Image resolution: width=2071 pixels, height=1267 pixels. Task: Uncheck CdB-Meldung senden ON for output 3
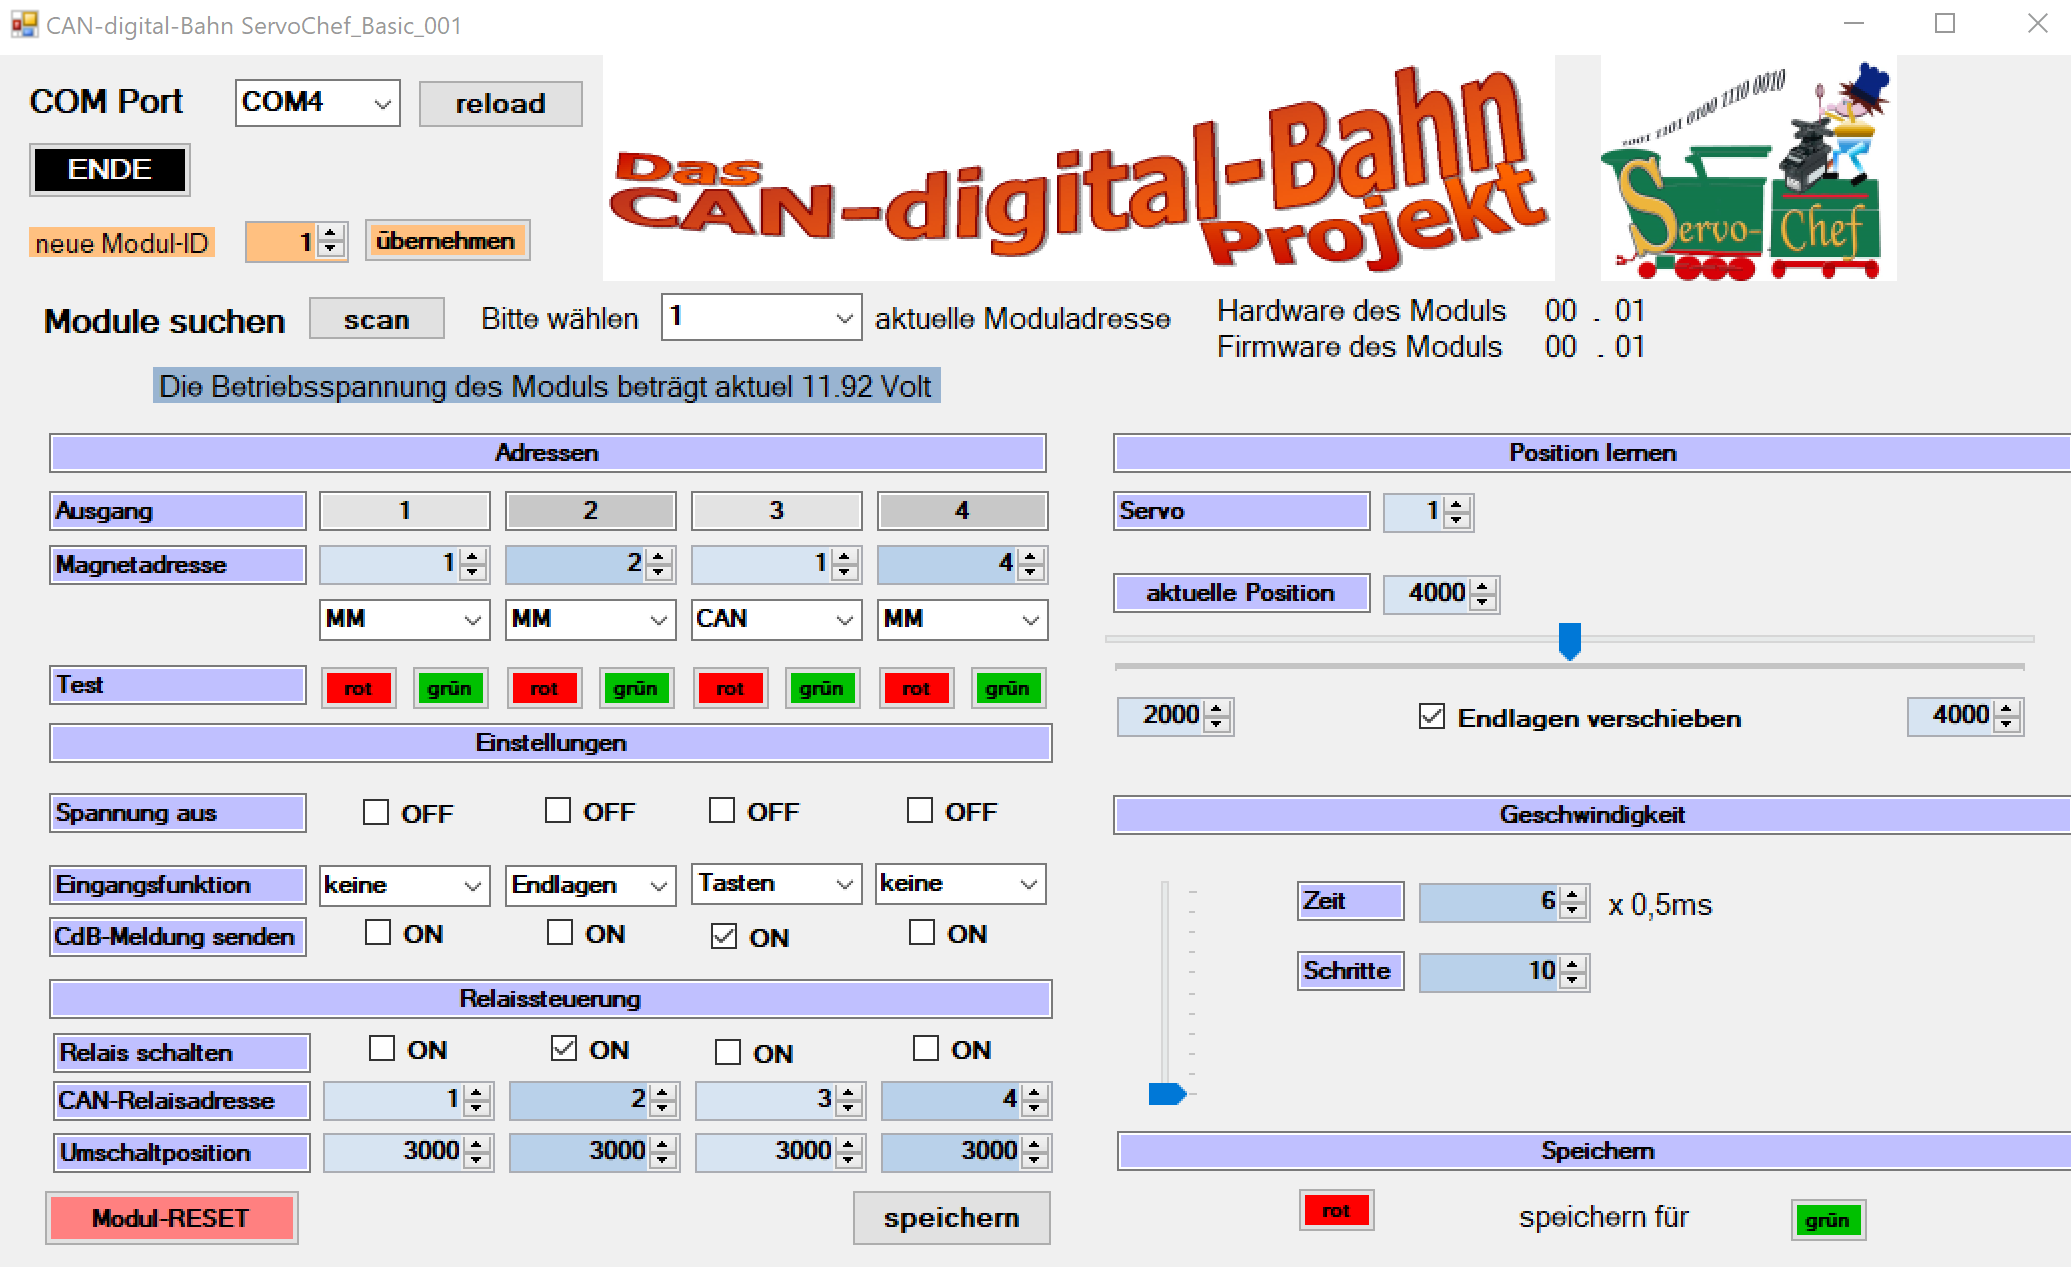tap(724, 936)
